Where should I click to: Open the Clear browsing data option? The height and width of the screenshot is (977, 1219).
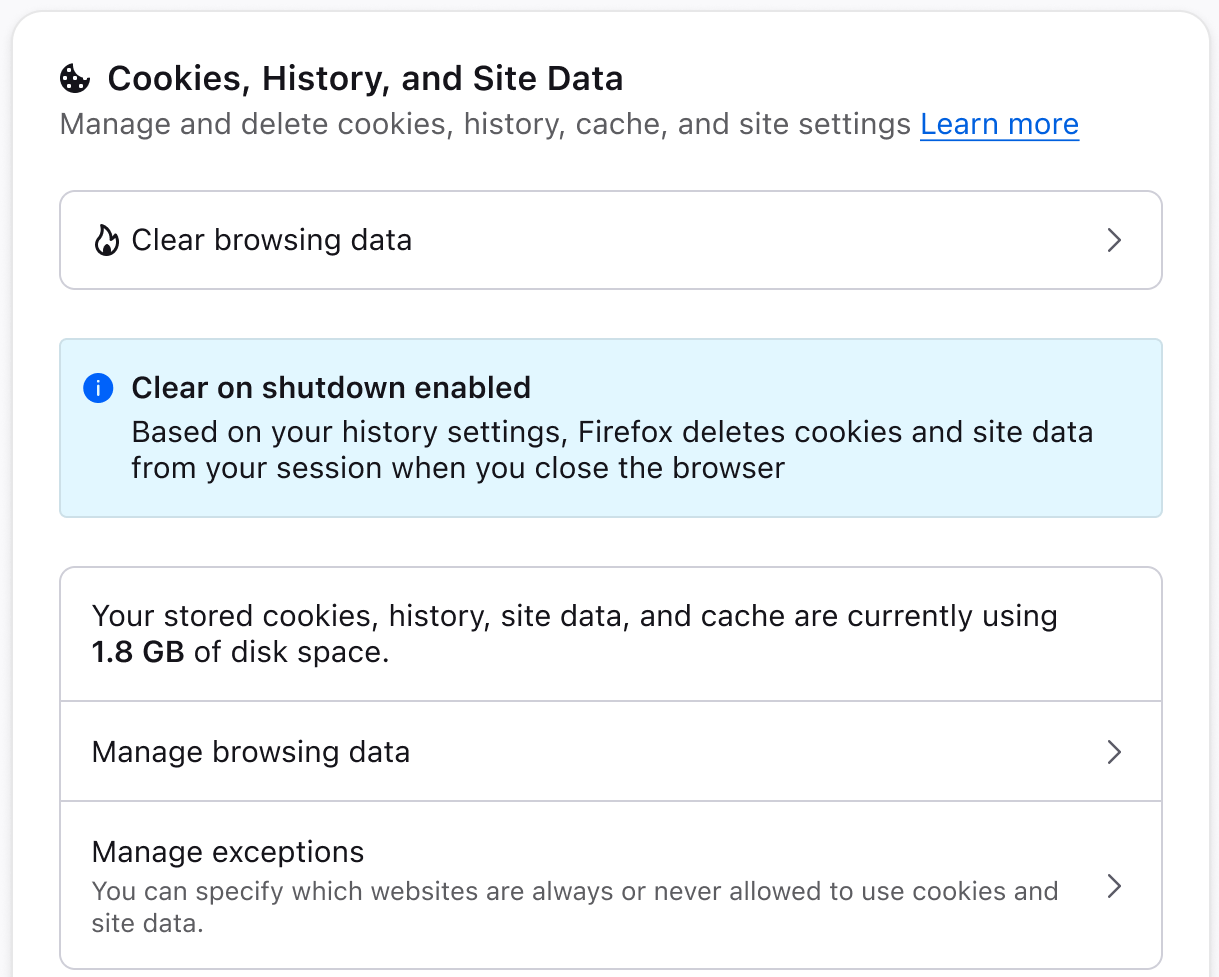(x=272, y=241)
